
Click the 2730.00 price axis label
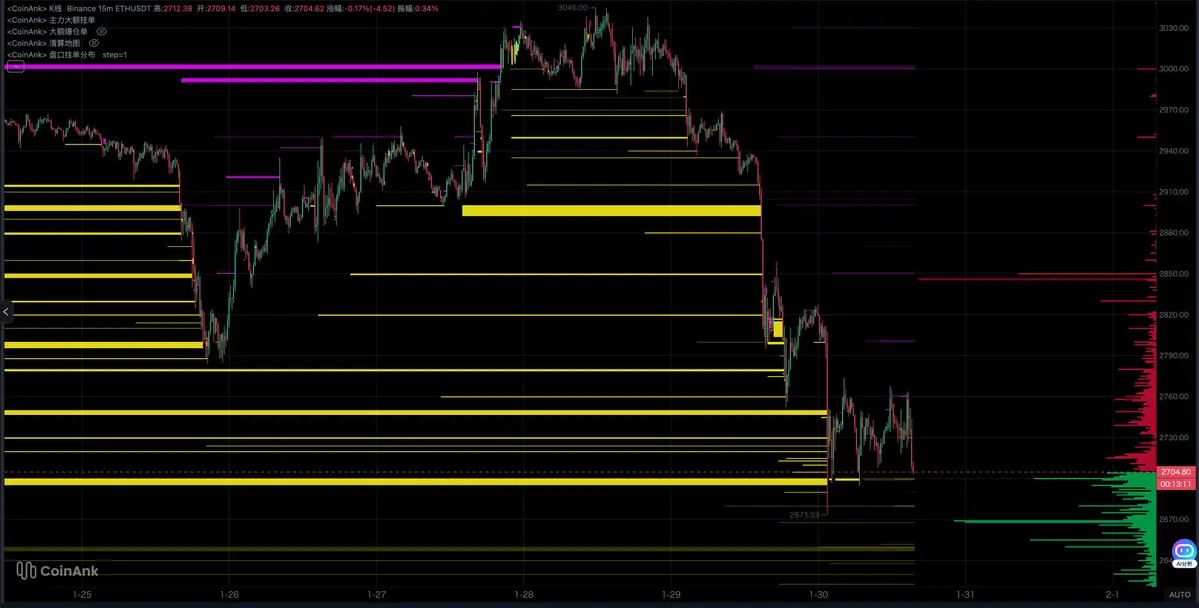(x=1174, y=437)
